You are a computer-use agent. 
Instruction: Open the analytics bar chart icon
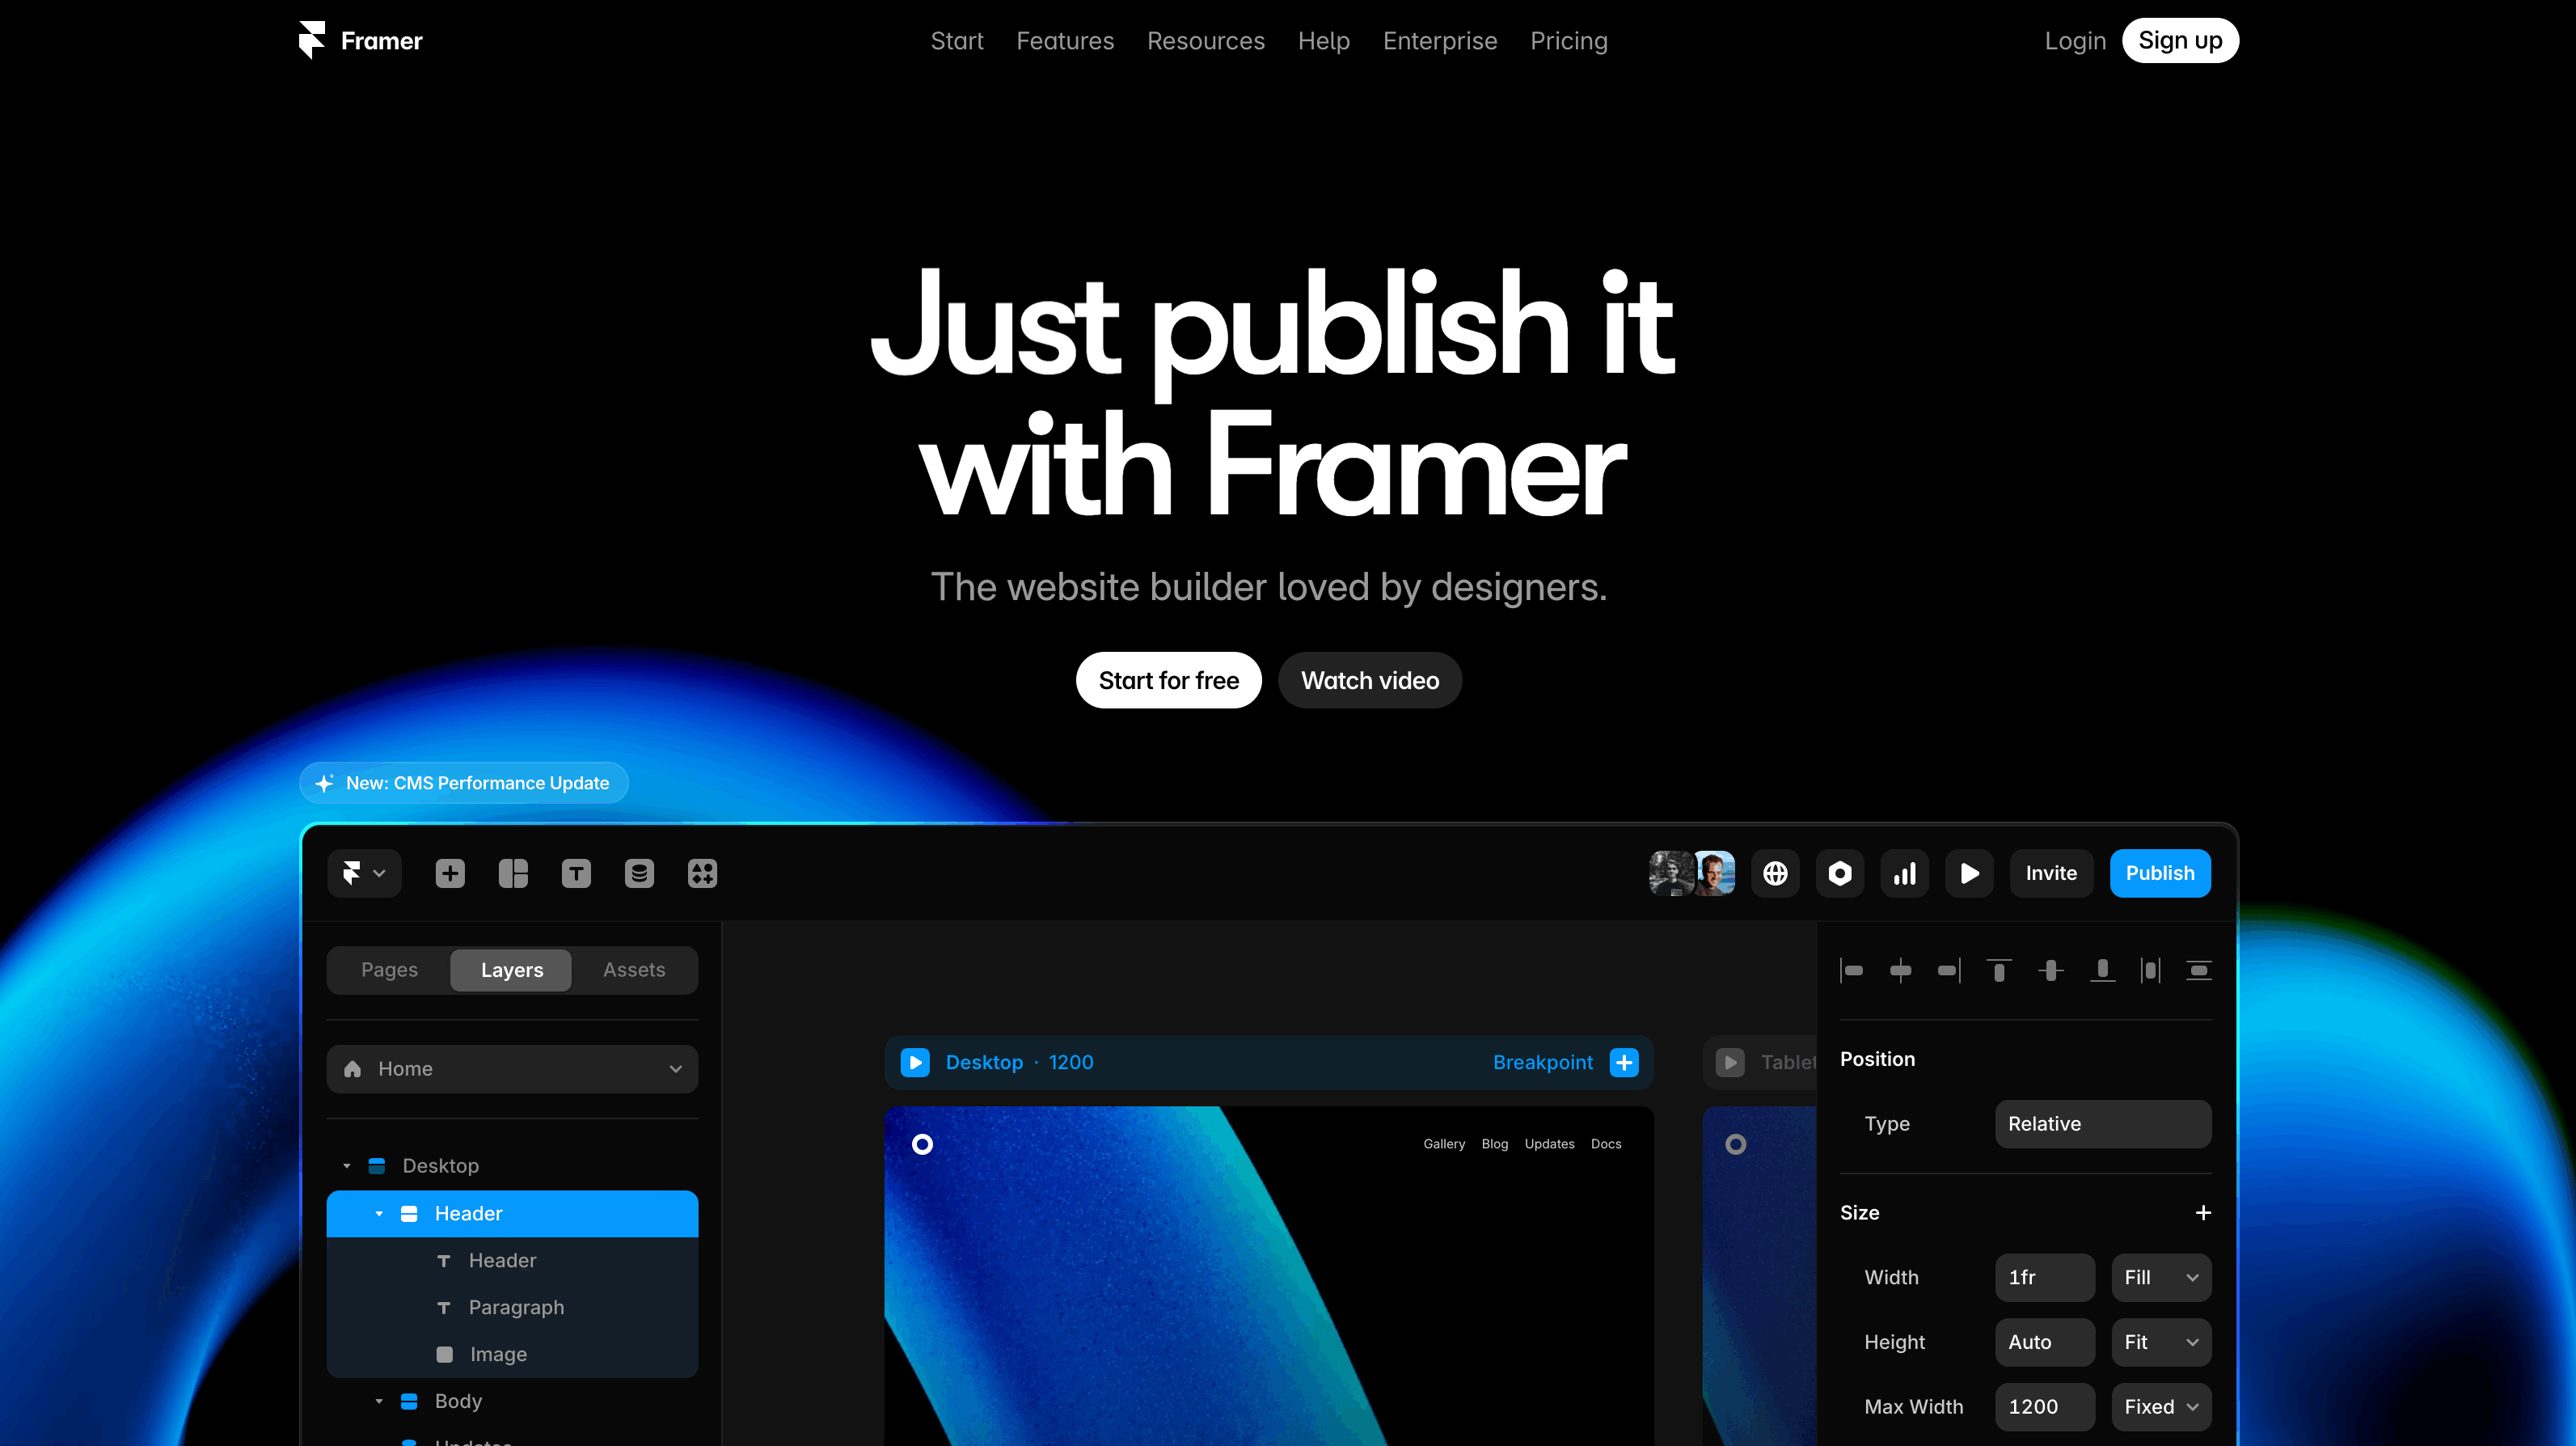[1904, 873]
